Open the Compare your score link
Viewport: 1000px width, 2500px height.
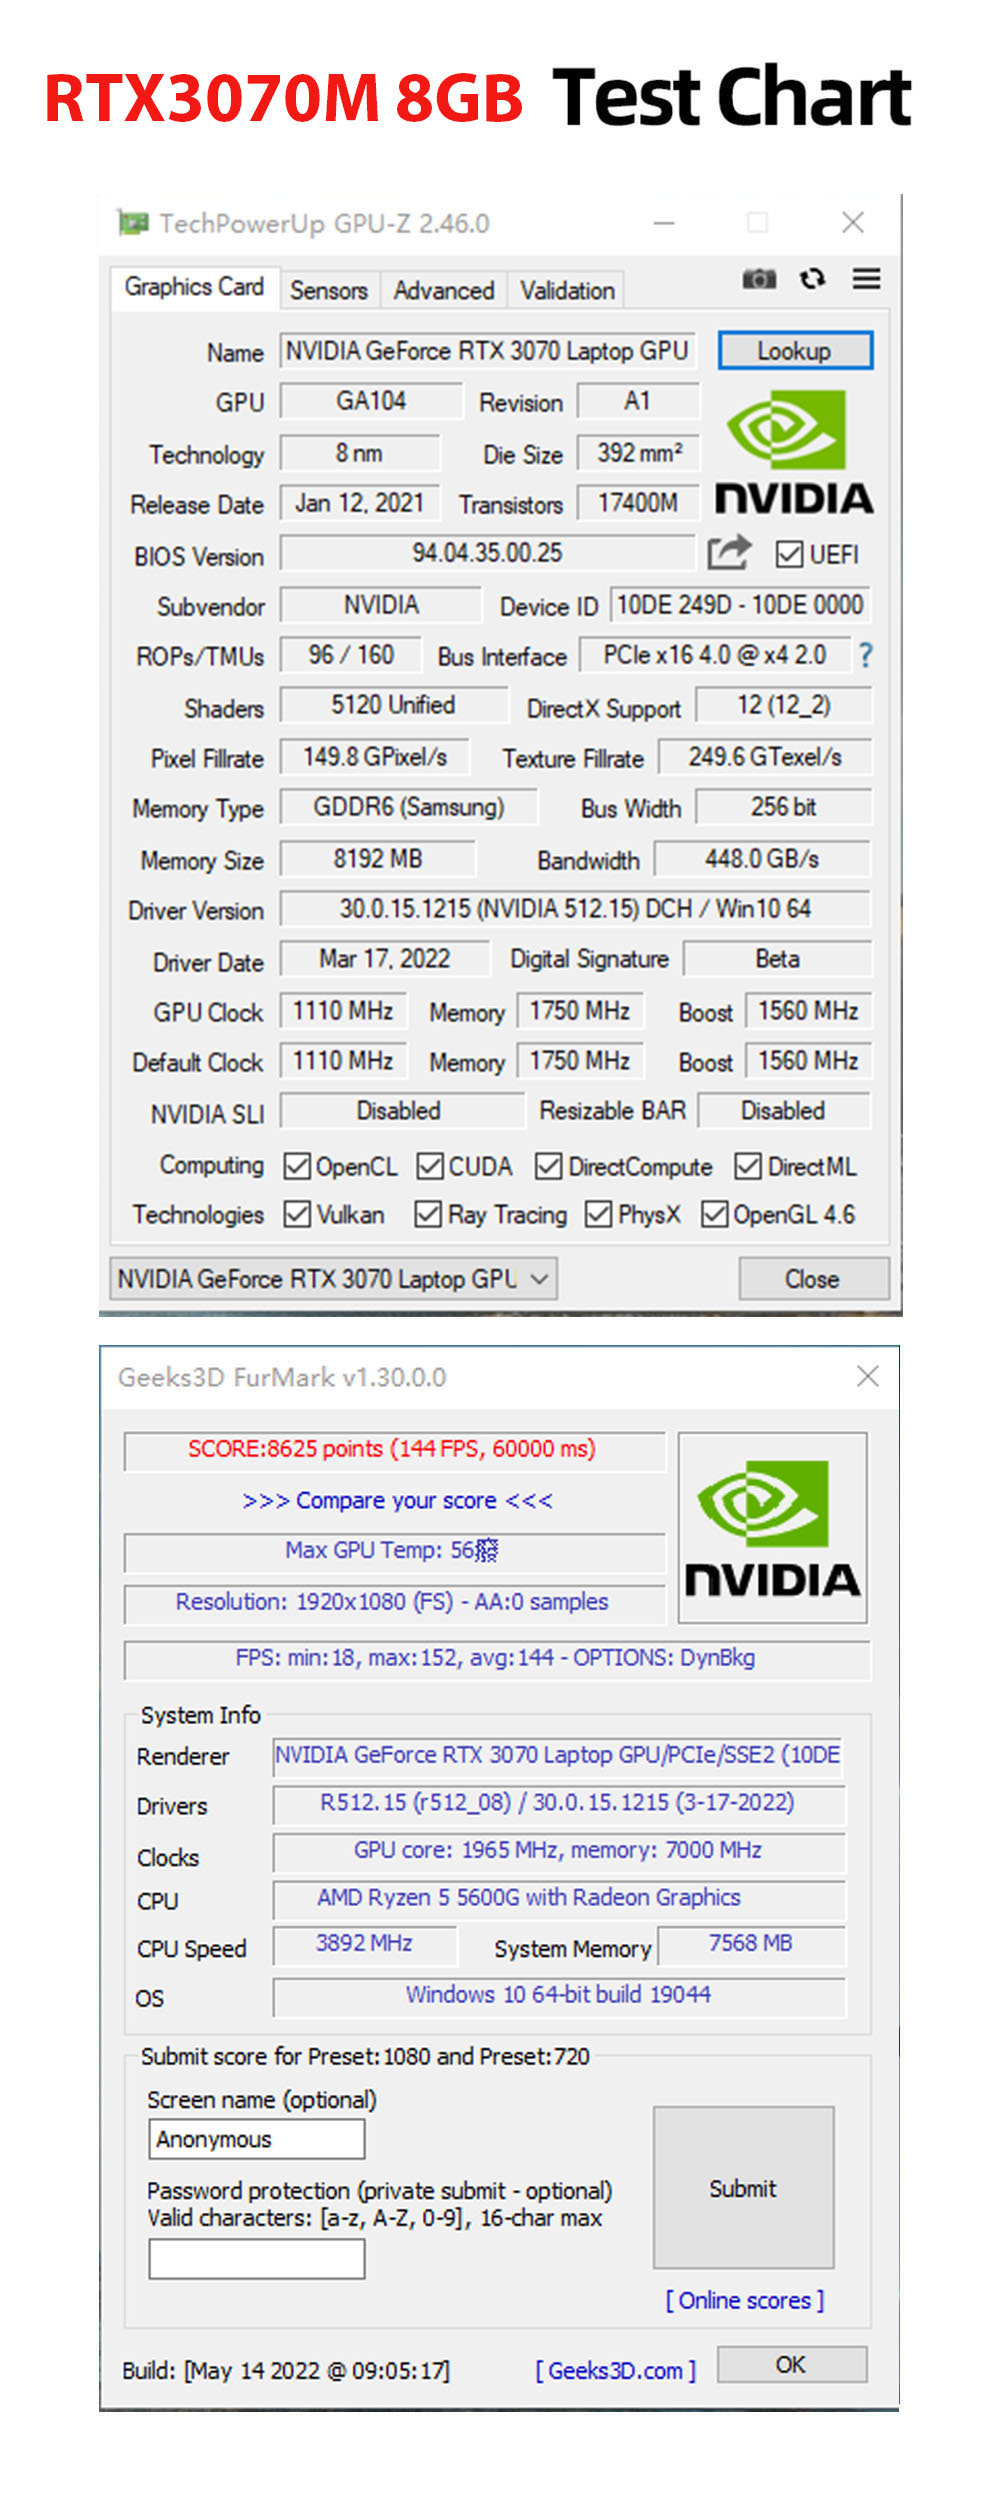point(397,1500)
